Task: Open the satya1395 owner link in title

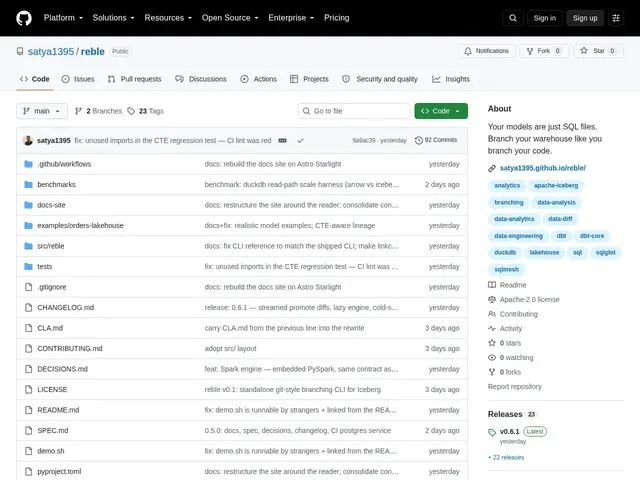Action: pos(51,51)
